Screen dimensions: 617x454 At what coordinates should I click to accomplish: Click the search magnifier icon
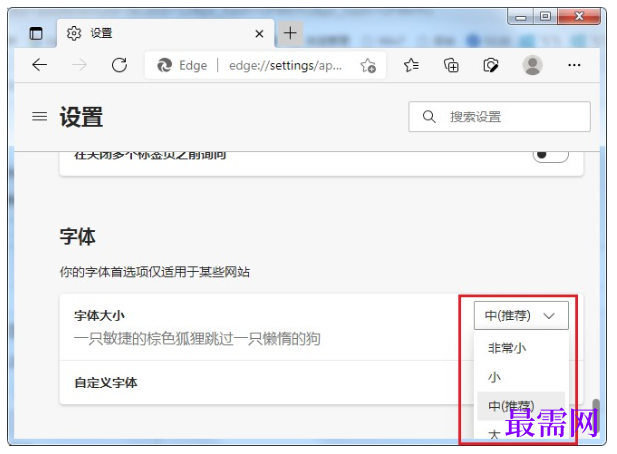(429, 116)
